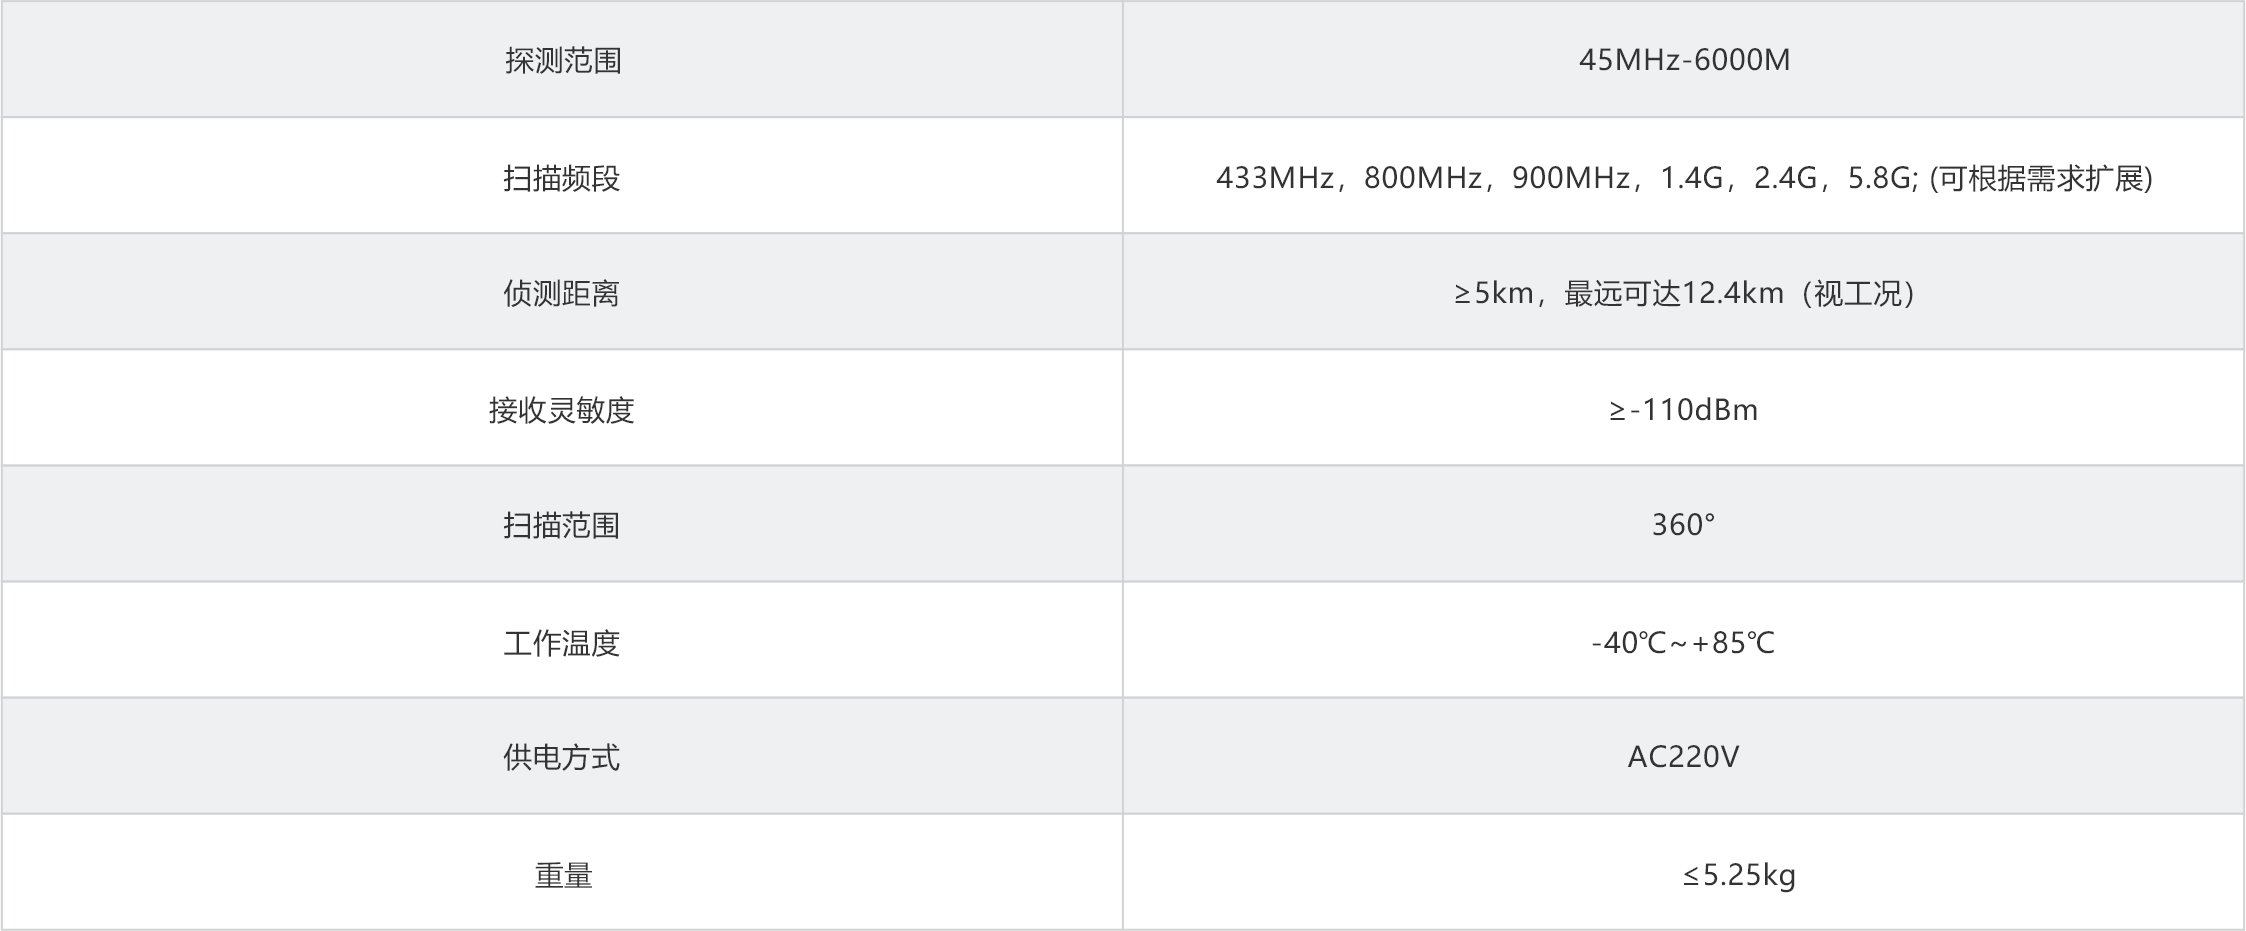Select the 5.8G band text
This screenshot has width=2246, height=931.
(x=1879, y=179)
